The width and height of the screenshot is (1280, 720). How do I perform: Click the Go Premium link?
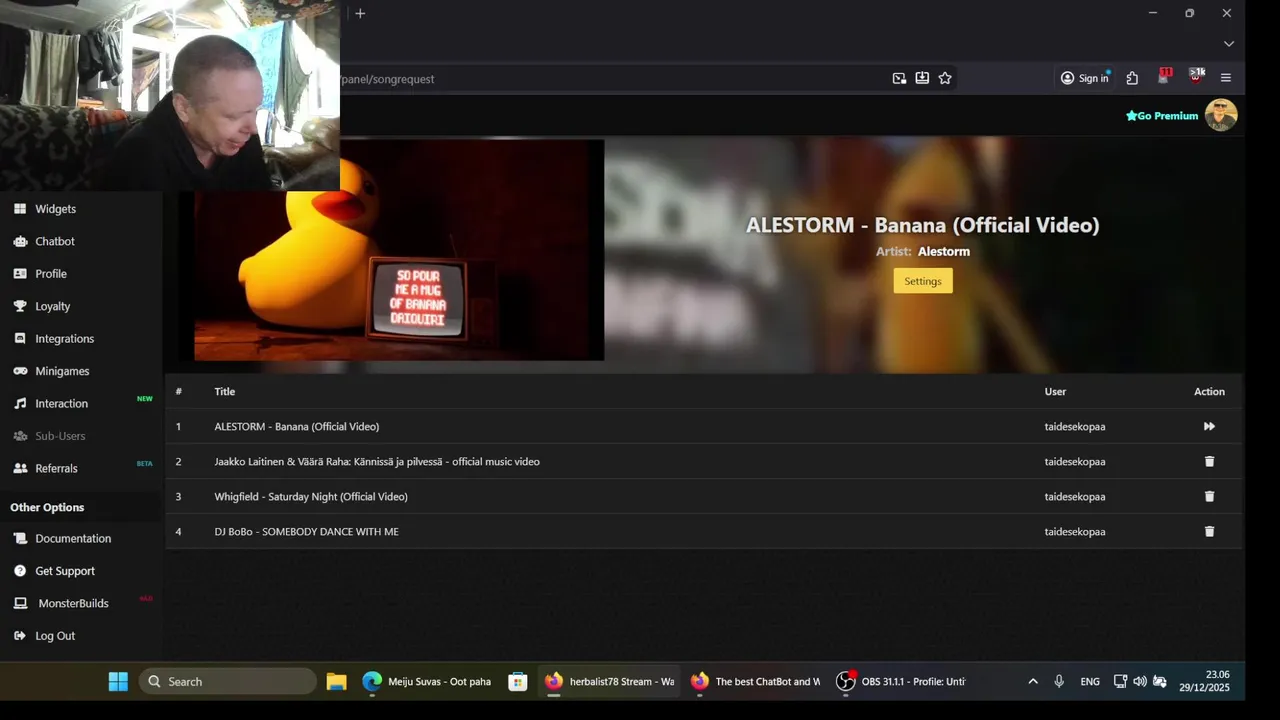1162,116
